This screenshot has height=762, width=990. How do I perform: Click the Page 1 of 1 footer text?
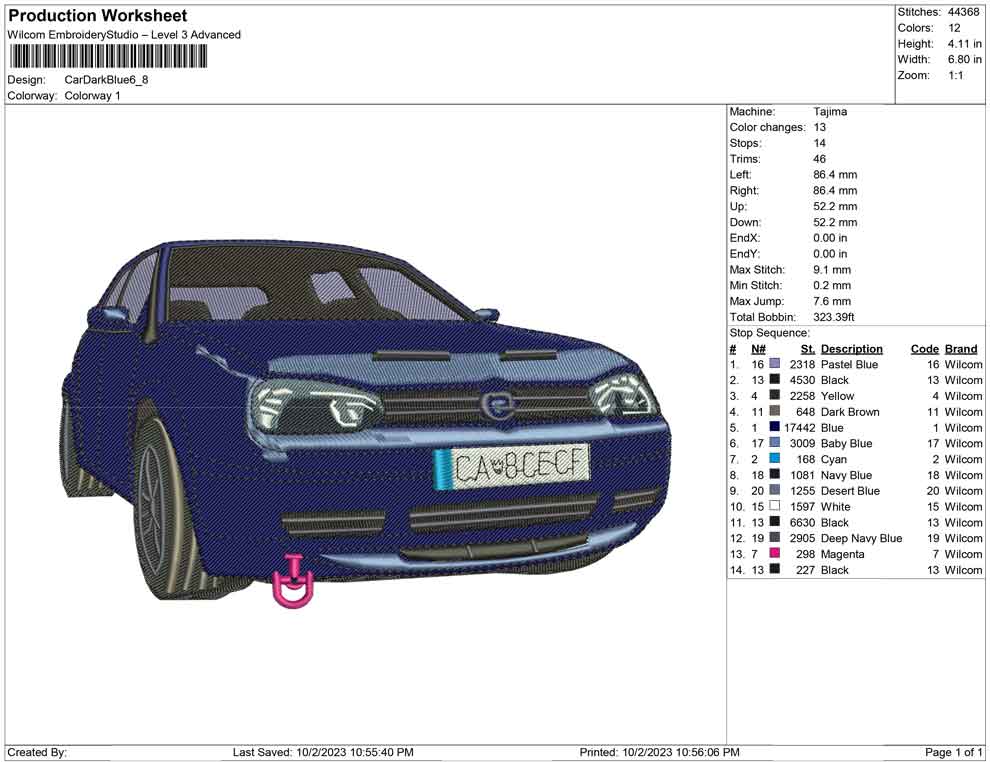click(x=954, y=752)
